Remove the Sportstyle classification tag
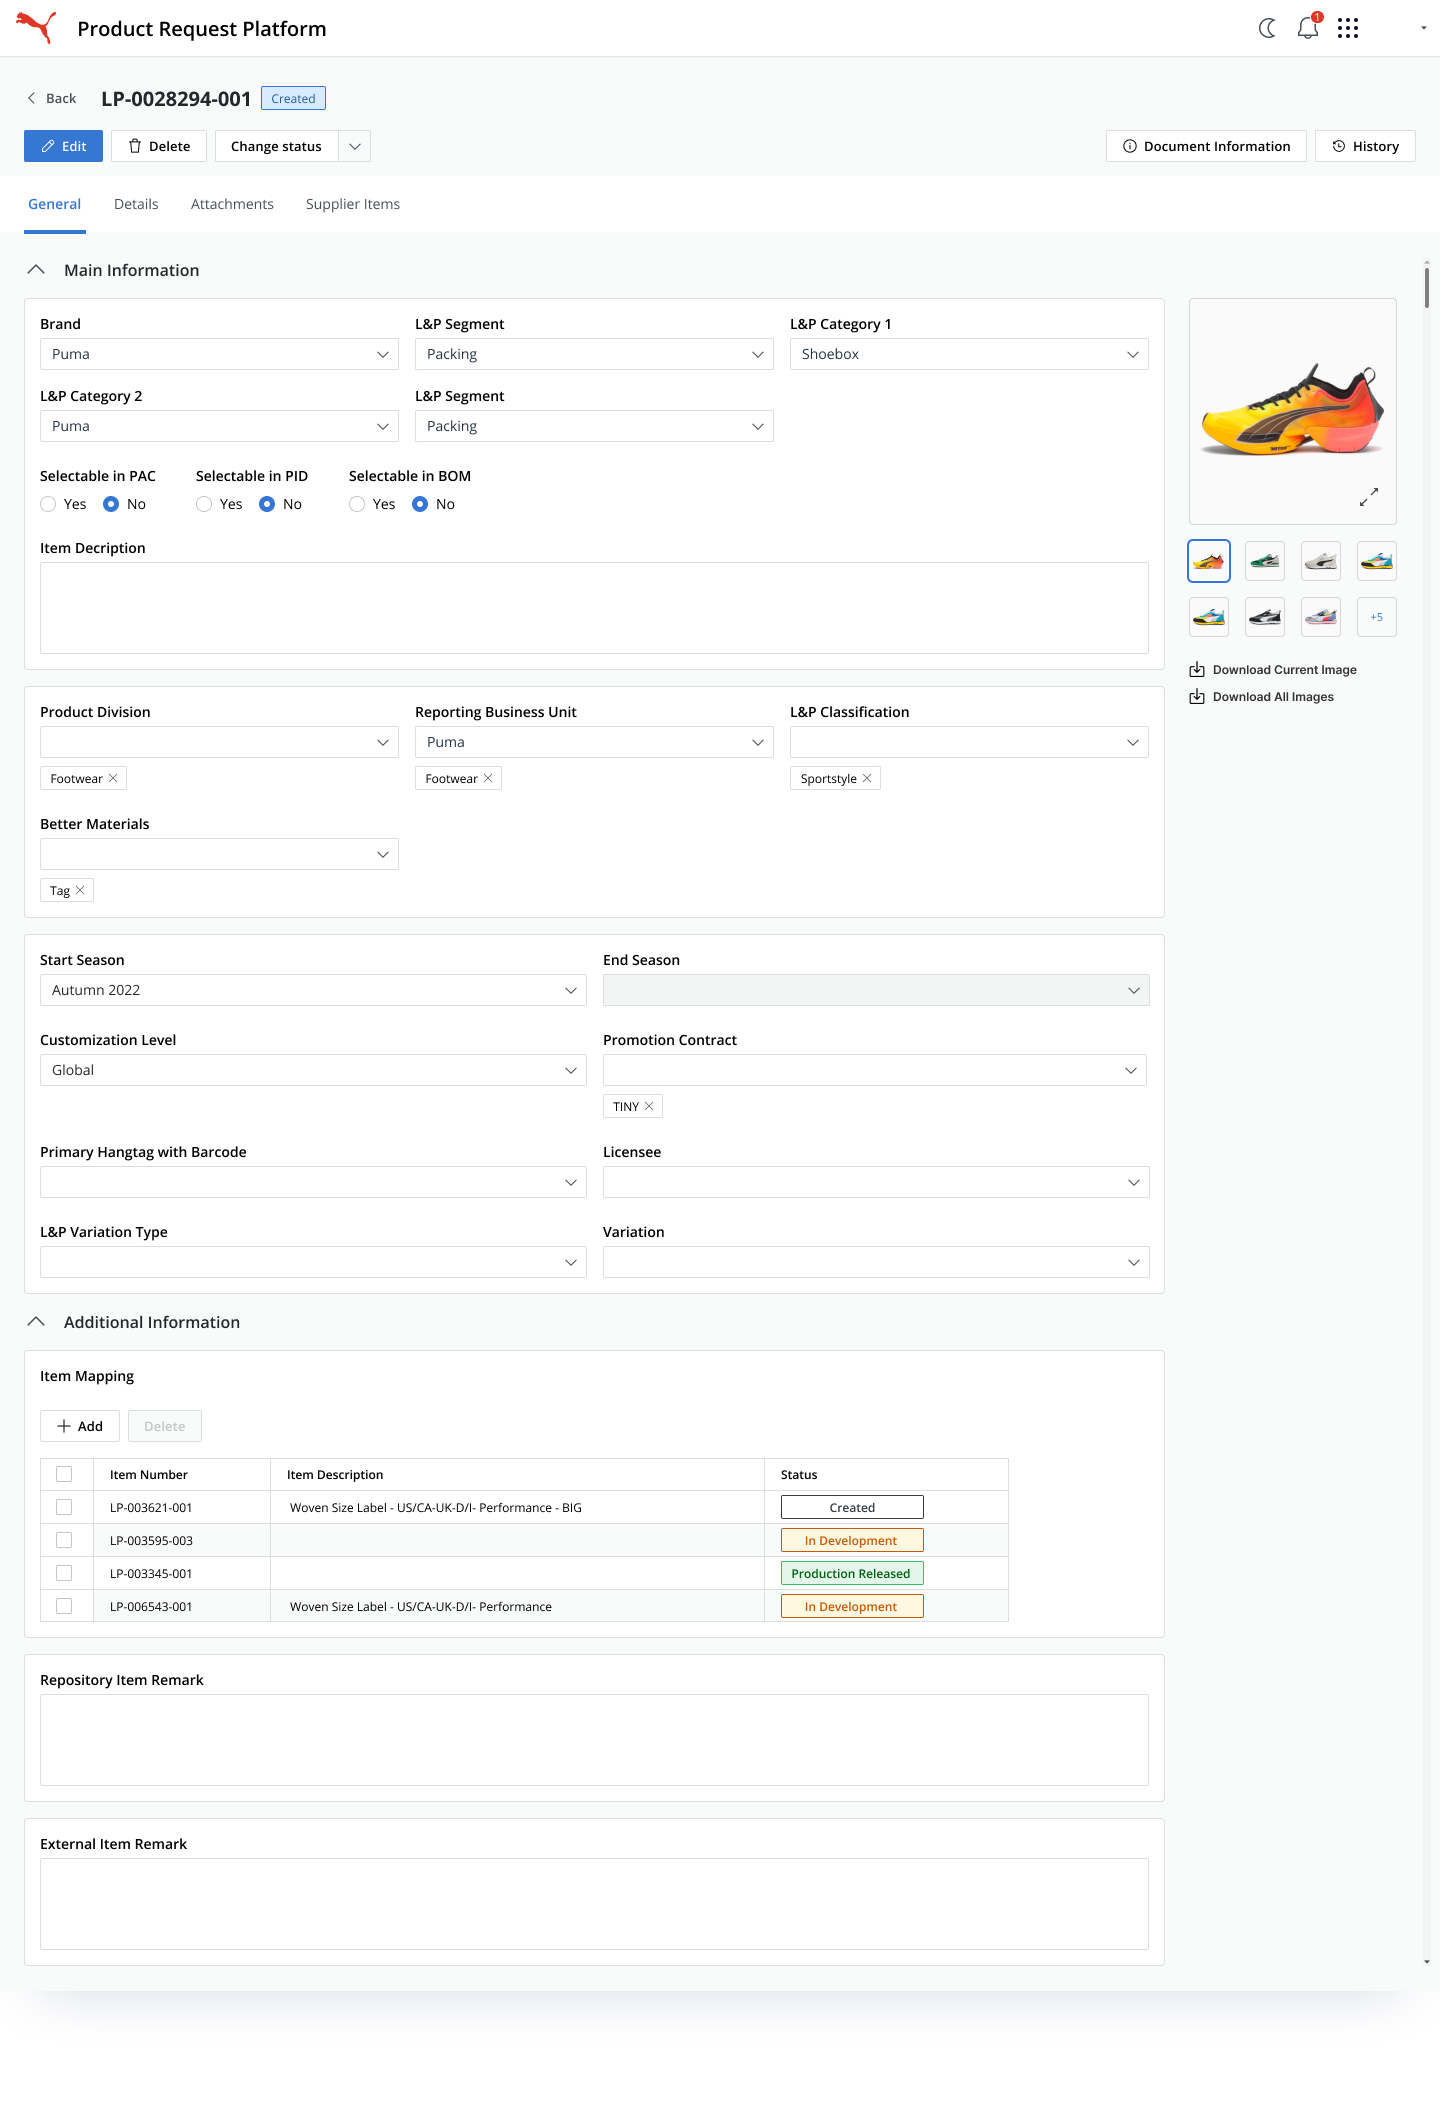This screenshot has width=1440, height=2101. point(867,778)
